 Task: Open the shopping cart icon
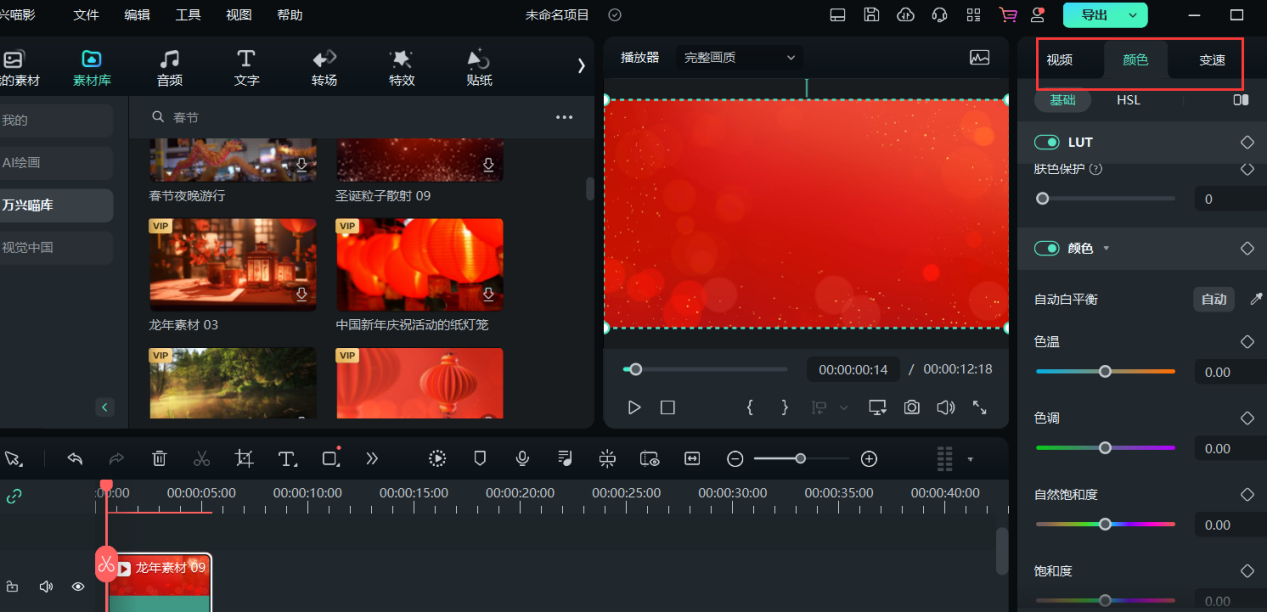(1007, 15)
